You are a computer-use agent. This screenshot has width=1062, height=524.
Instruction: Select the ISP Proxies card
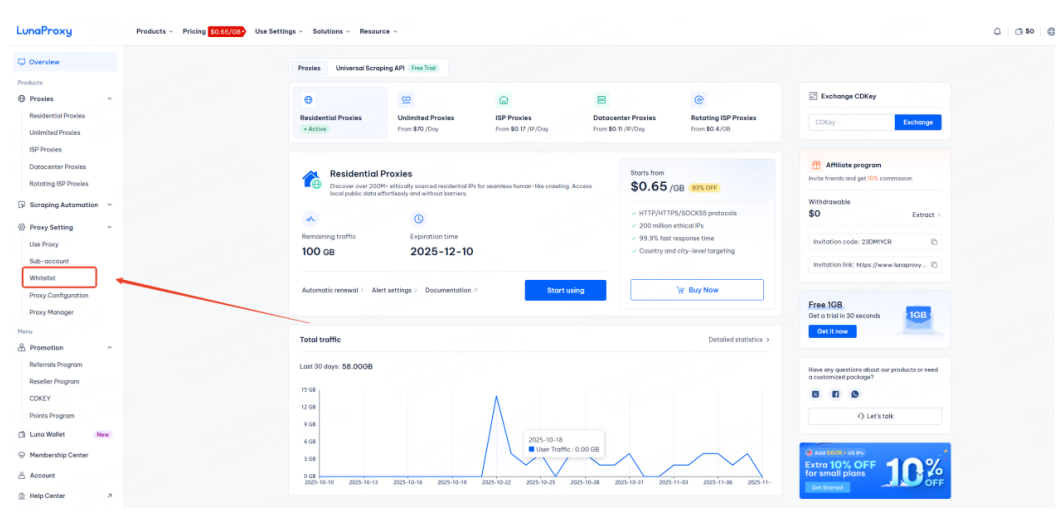[x=530, y=112]
